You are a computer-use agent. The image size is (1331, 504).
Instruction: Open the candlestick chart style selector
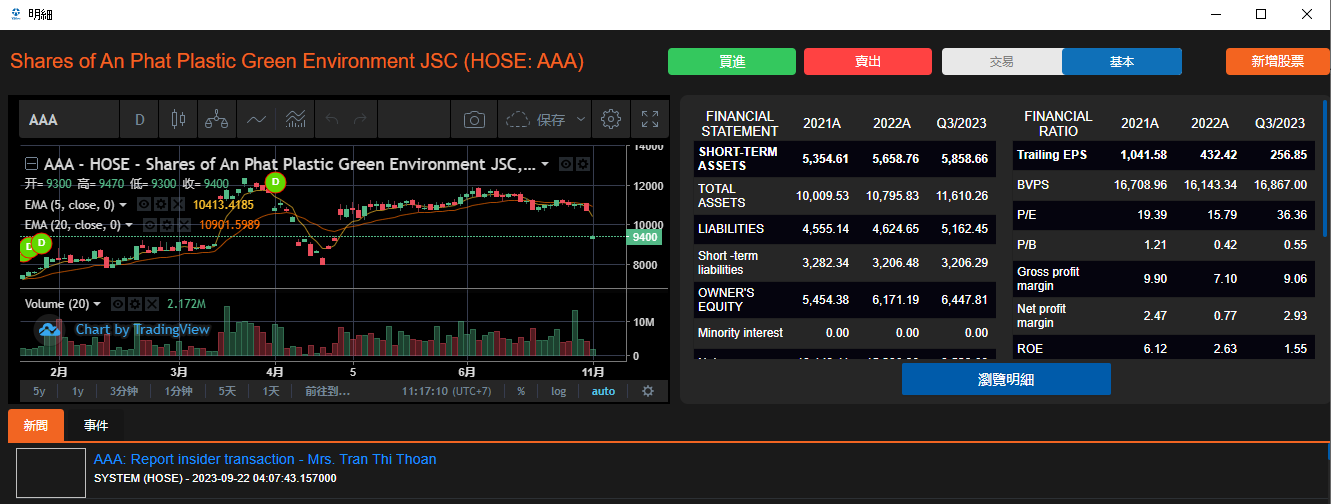click(179, 120)
